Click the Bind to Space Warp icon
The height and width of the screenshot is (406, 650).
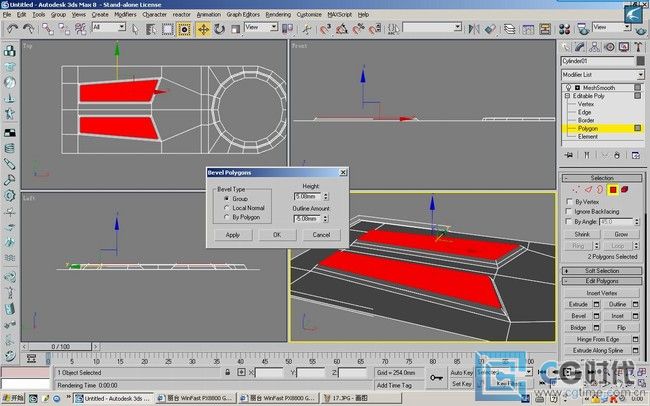tap(80, 29)
